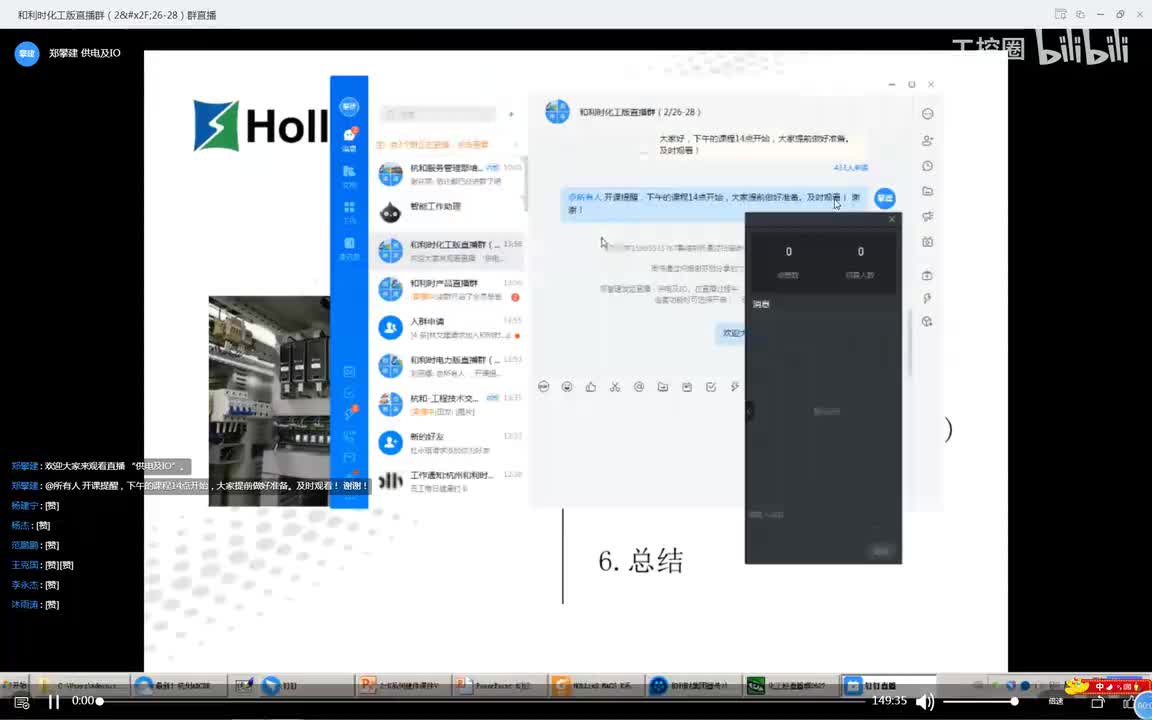Viewport: 1152px width, 720px height.
Task: Open group files folder icon on right rail
Action: coord(927,191)
